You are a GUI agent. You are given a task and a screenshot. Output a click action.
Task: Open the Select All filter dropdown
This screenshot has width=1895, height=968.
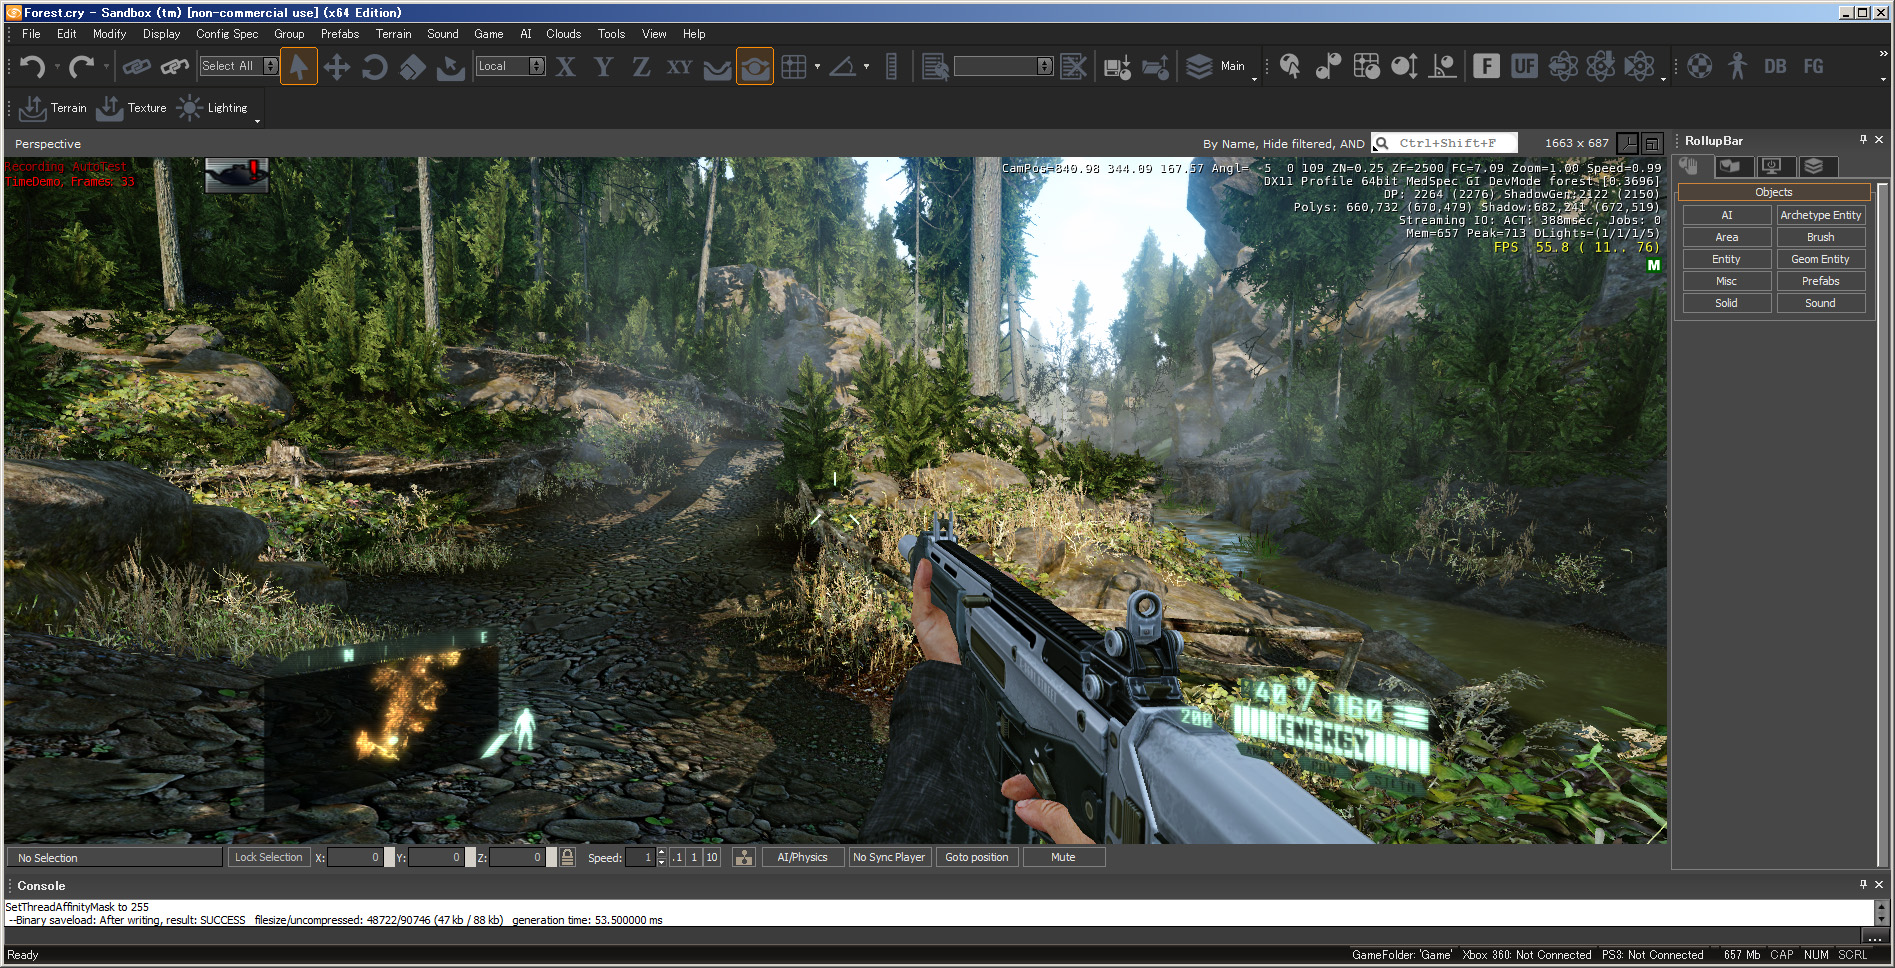pos(239,66)
